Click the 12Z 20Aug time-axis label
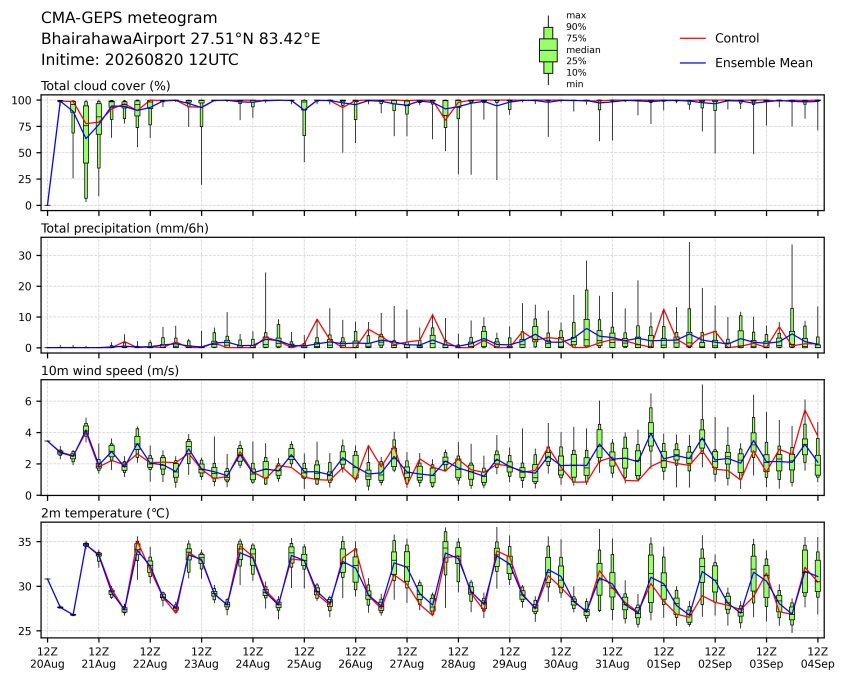The image size is (846, 681). 47,658
